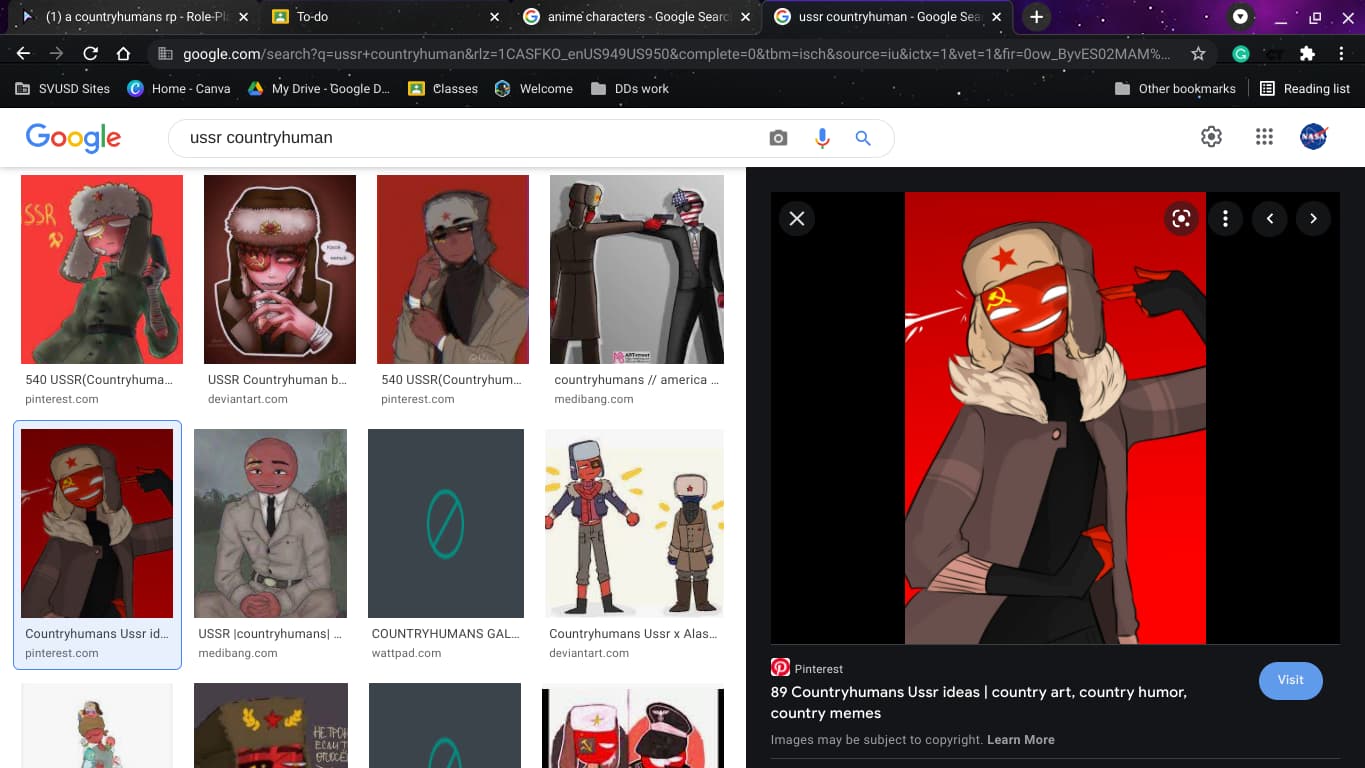Go to next image in preview
Screen dimensions: 1365x768
[1313, 219]
